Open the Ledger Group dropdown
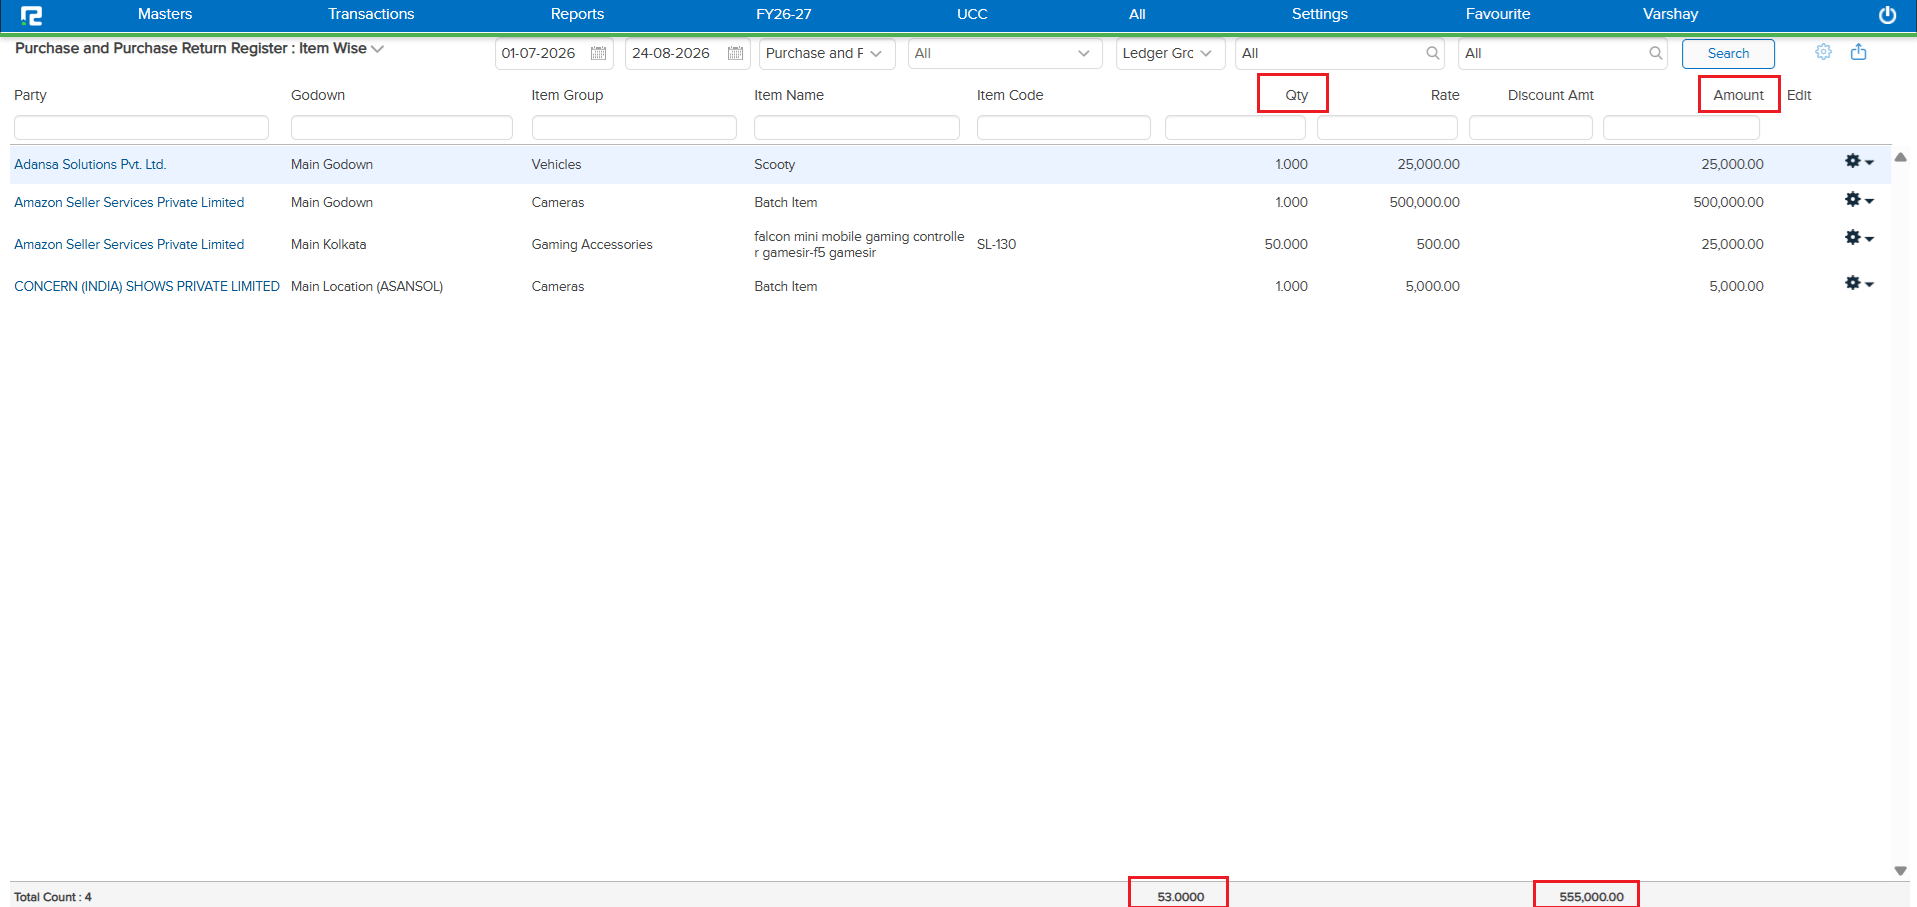 1170,53
